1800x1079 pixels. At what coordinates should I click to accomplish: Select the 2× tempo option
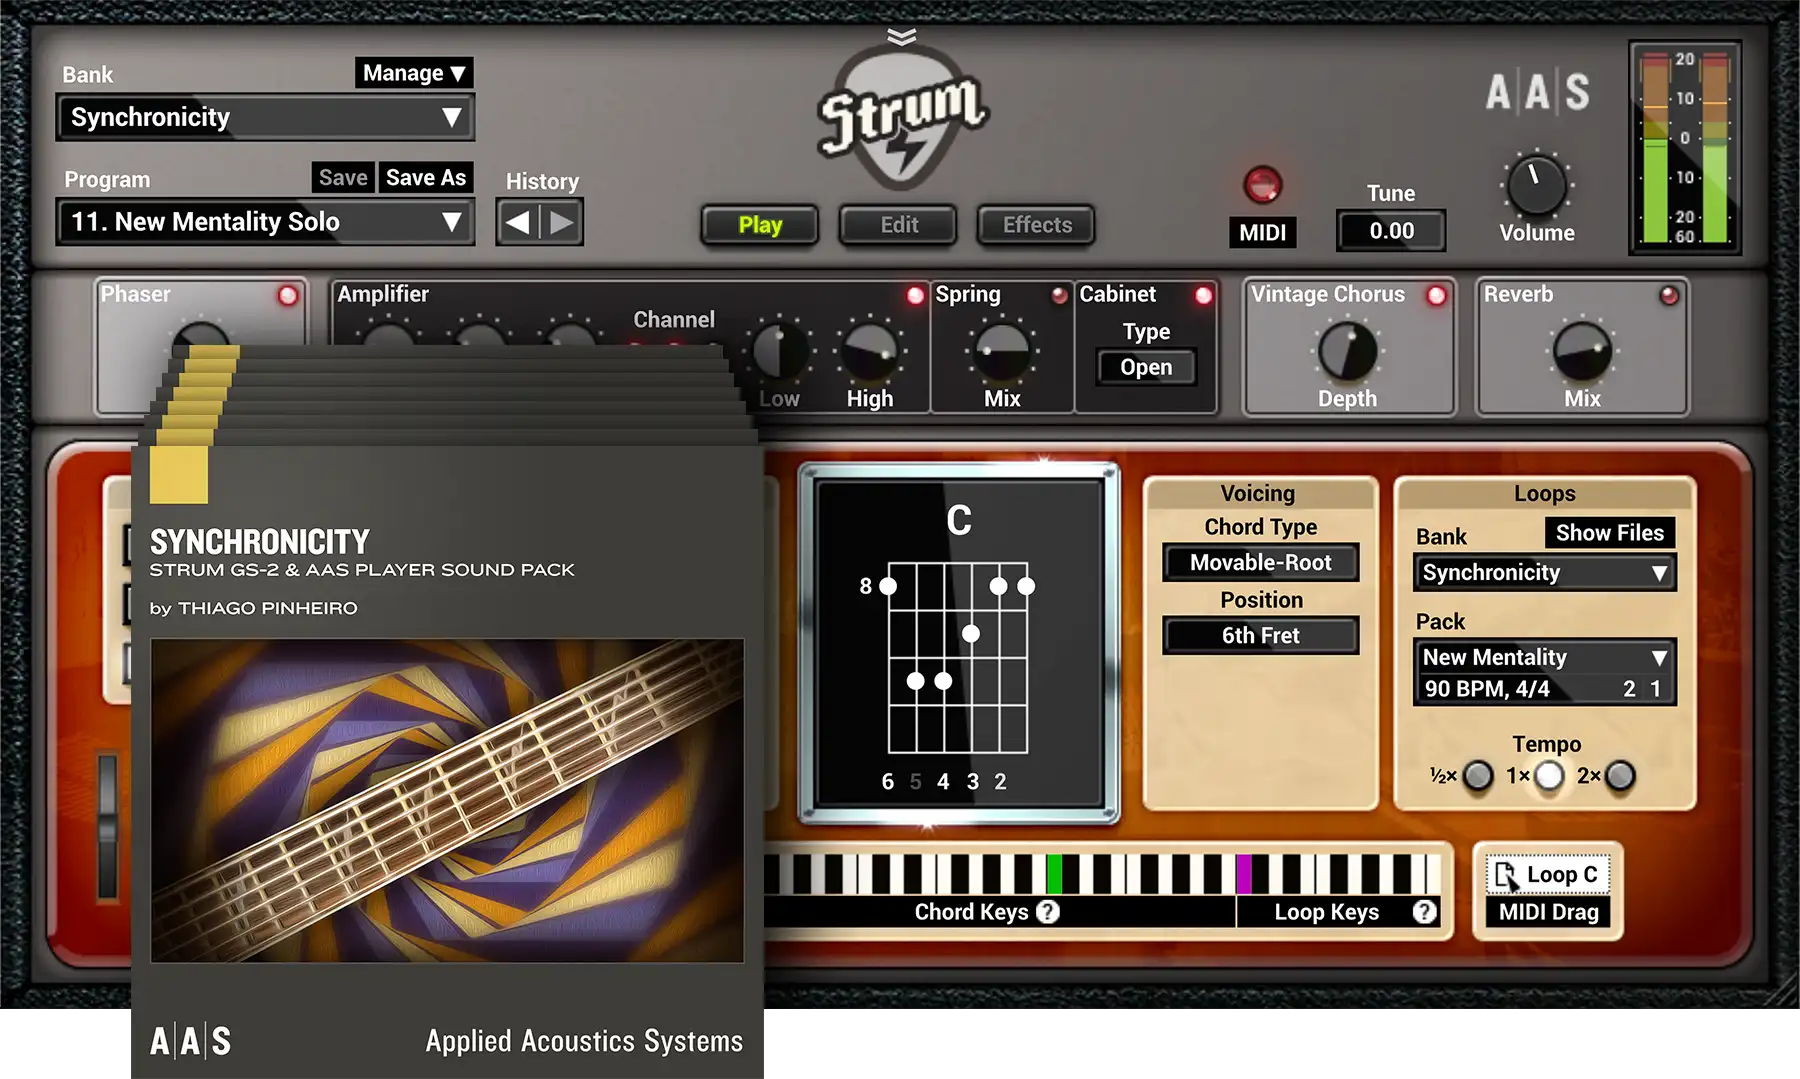(x=1618, y=776)
